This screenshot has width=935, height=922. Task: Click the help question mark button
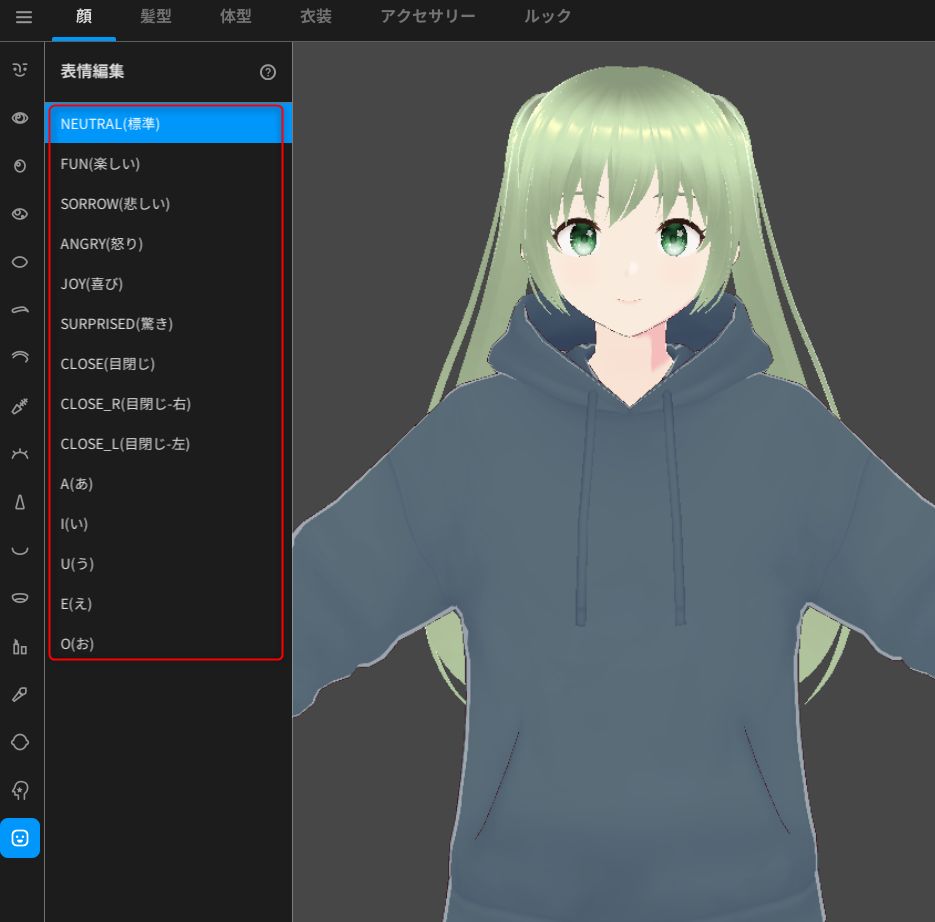pyautogui.click(x=266, y=71)
